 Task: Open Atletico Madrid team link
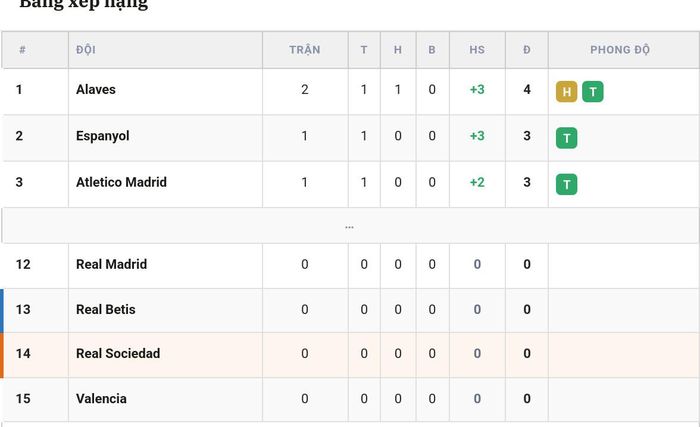[x=121, y=182]
